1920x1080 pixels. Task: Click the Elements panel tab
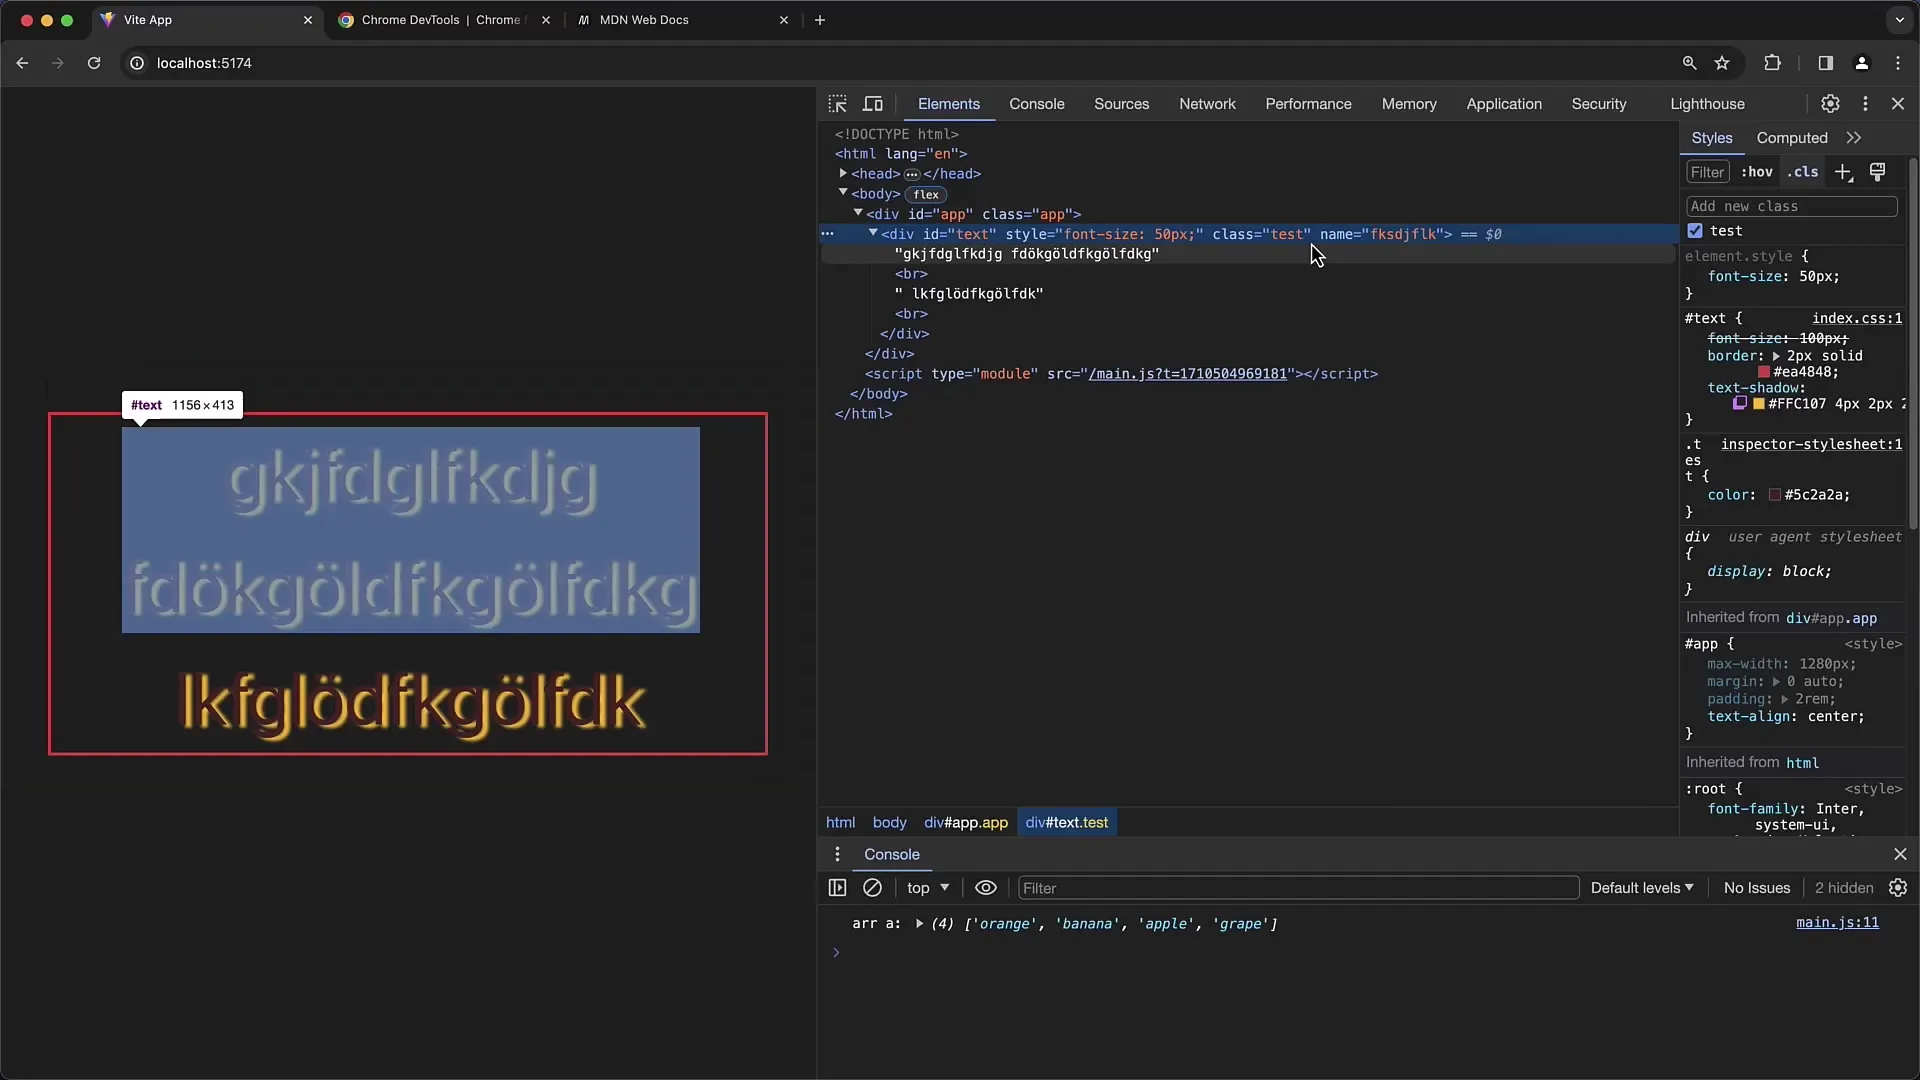pyautogui.click(x=948, y=103)
